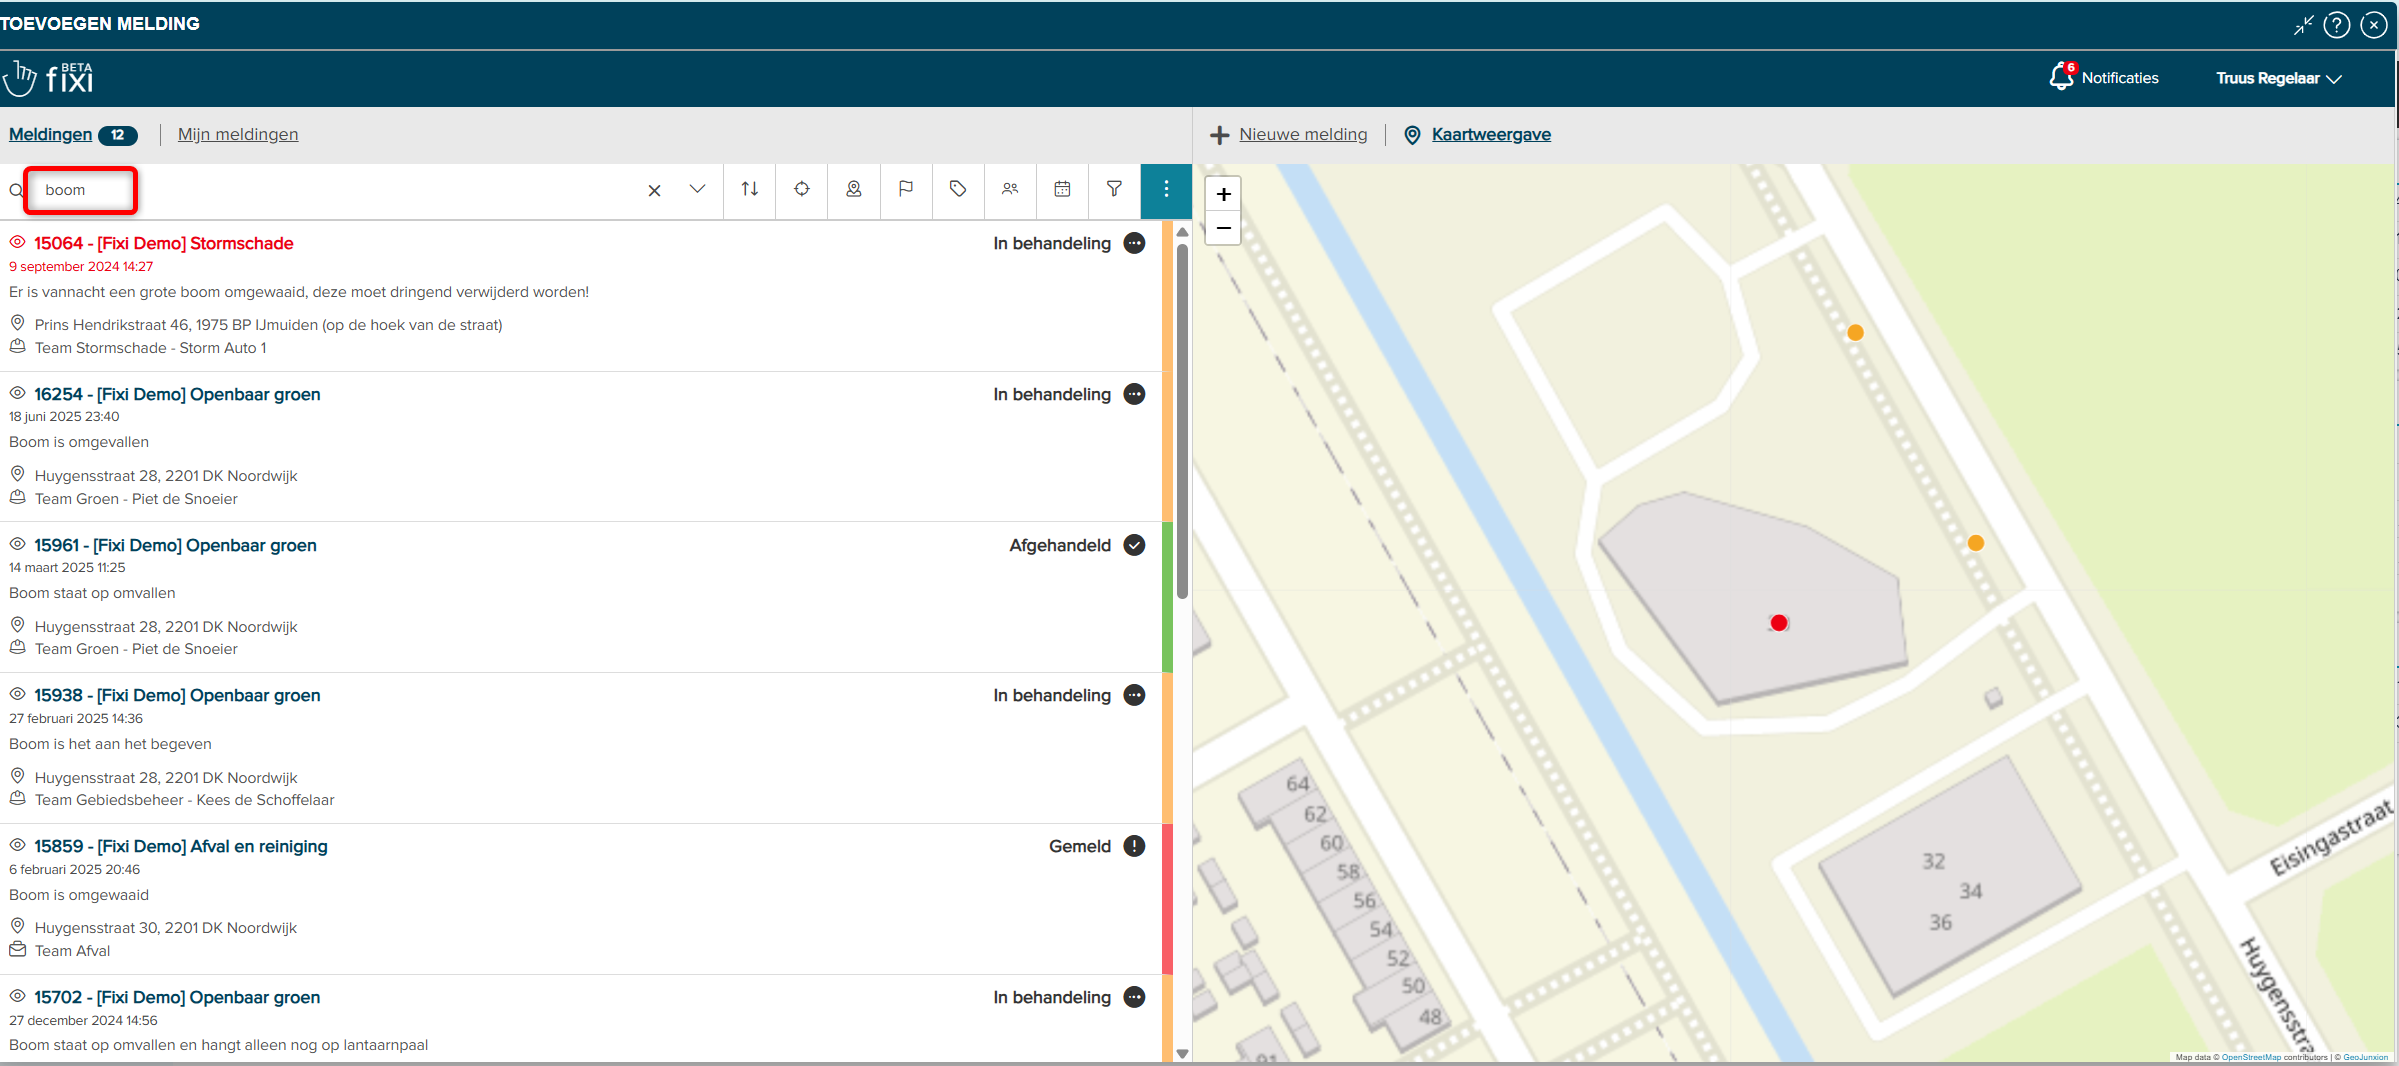Click the In behandeling status of 16254
The width and height of the screenshot is (2399, 1066).
click(1052, 394)
